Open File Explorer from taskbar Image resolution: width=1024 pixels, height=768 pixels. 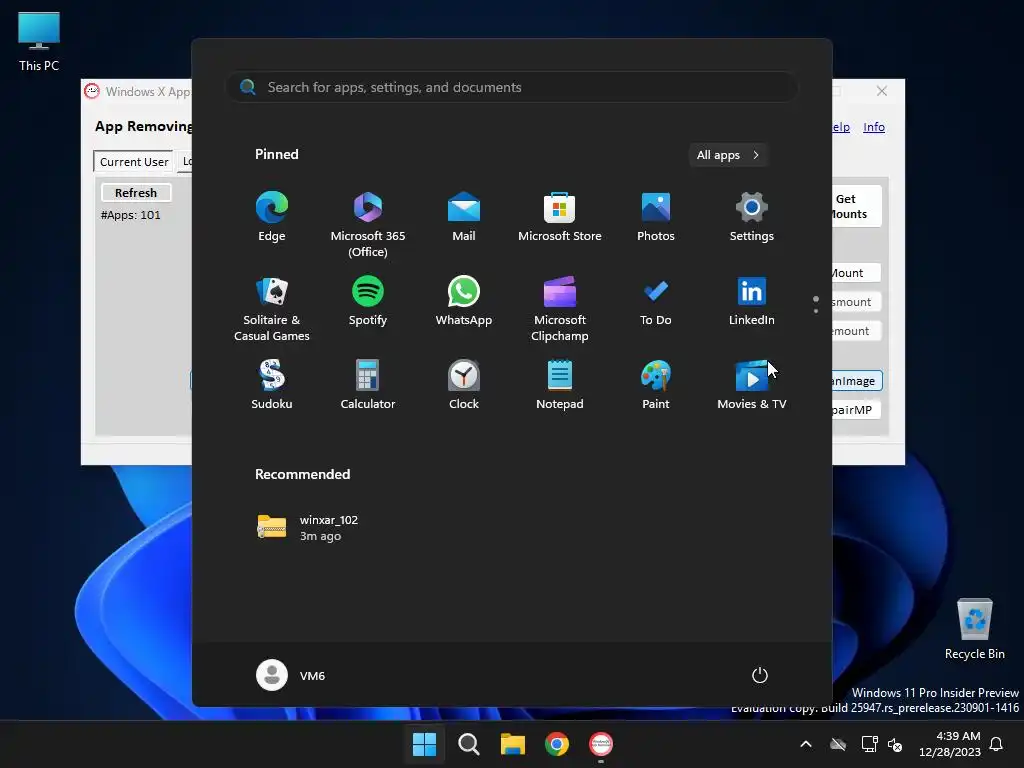coord(513,744)
